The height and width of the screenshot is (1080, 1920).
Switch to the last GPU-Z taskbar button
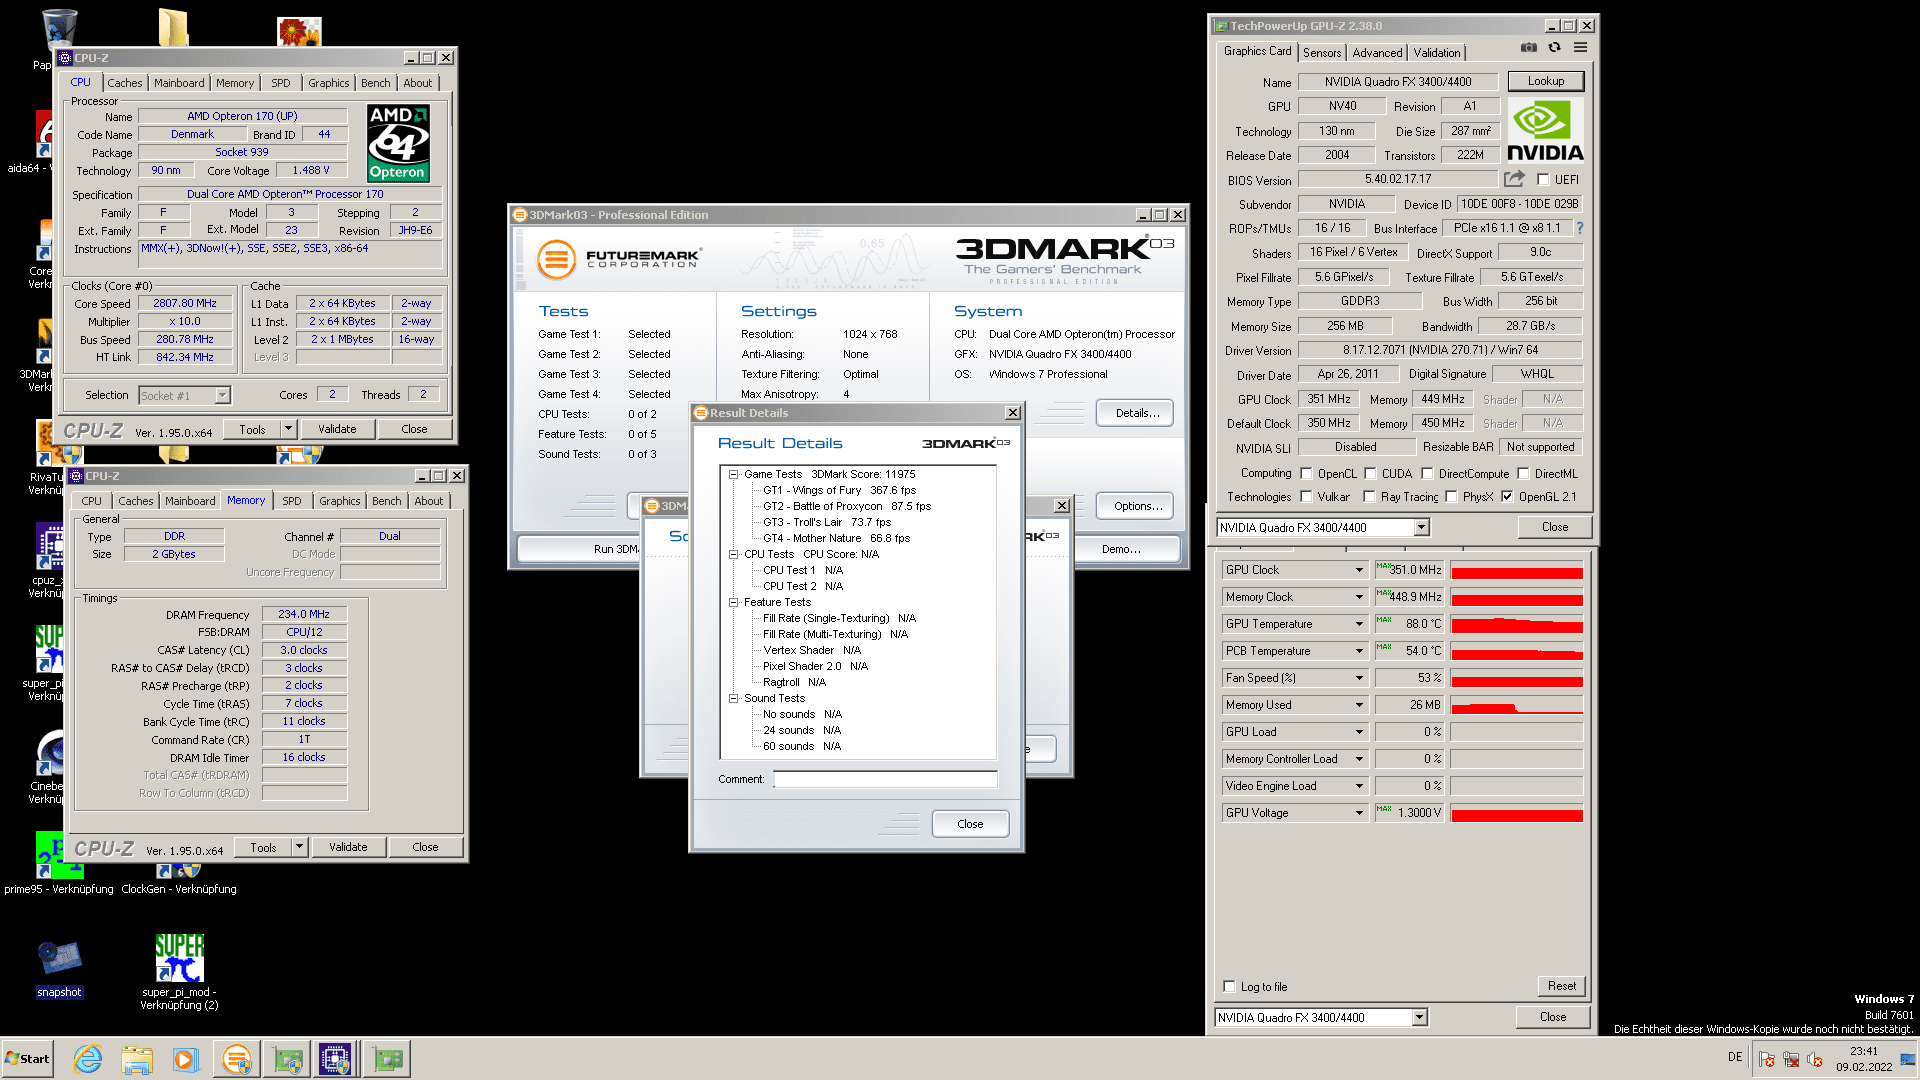[x=387, y=1059]
